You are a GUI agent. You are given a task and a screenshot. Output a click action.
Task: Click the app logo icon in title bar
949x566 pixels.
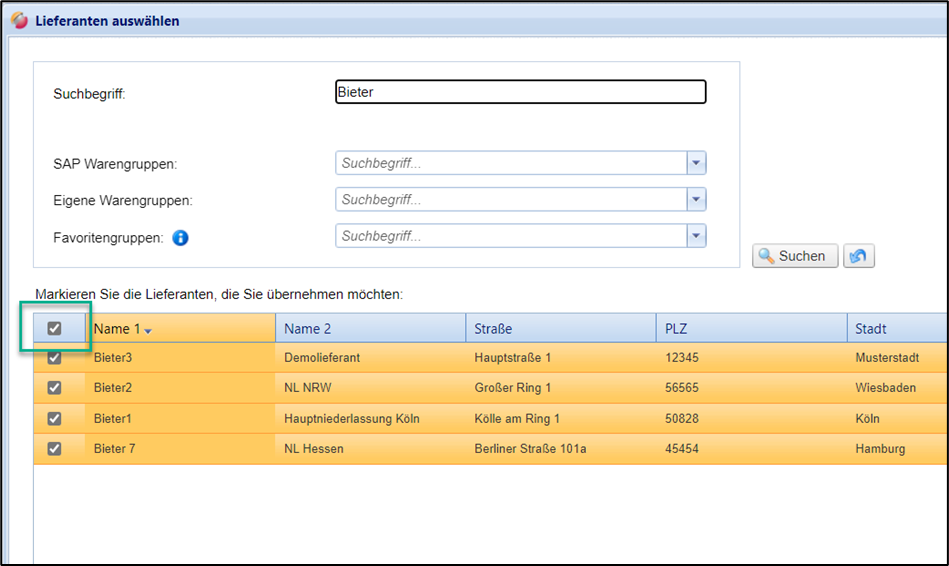[x=20, y=21]
